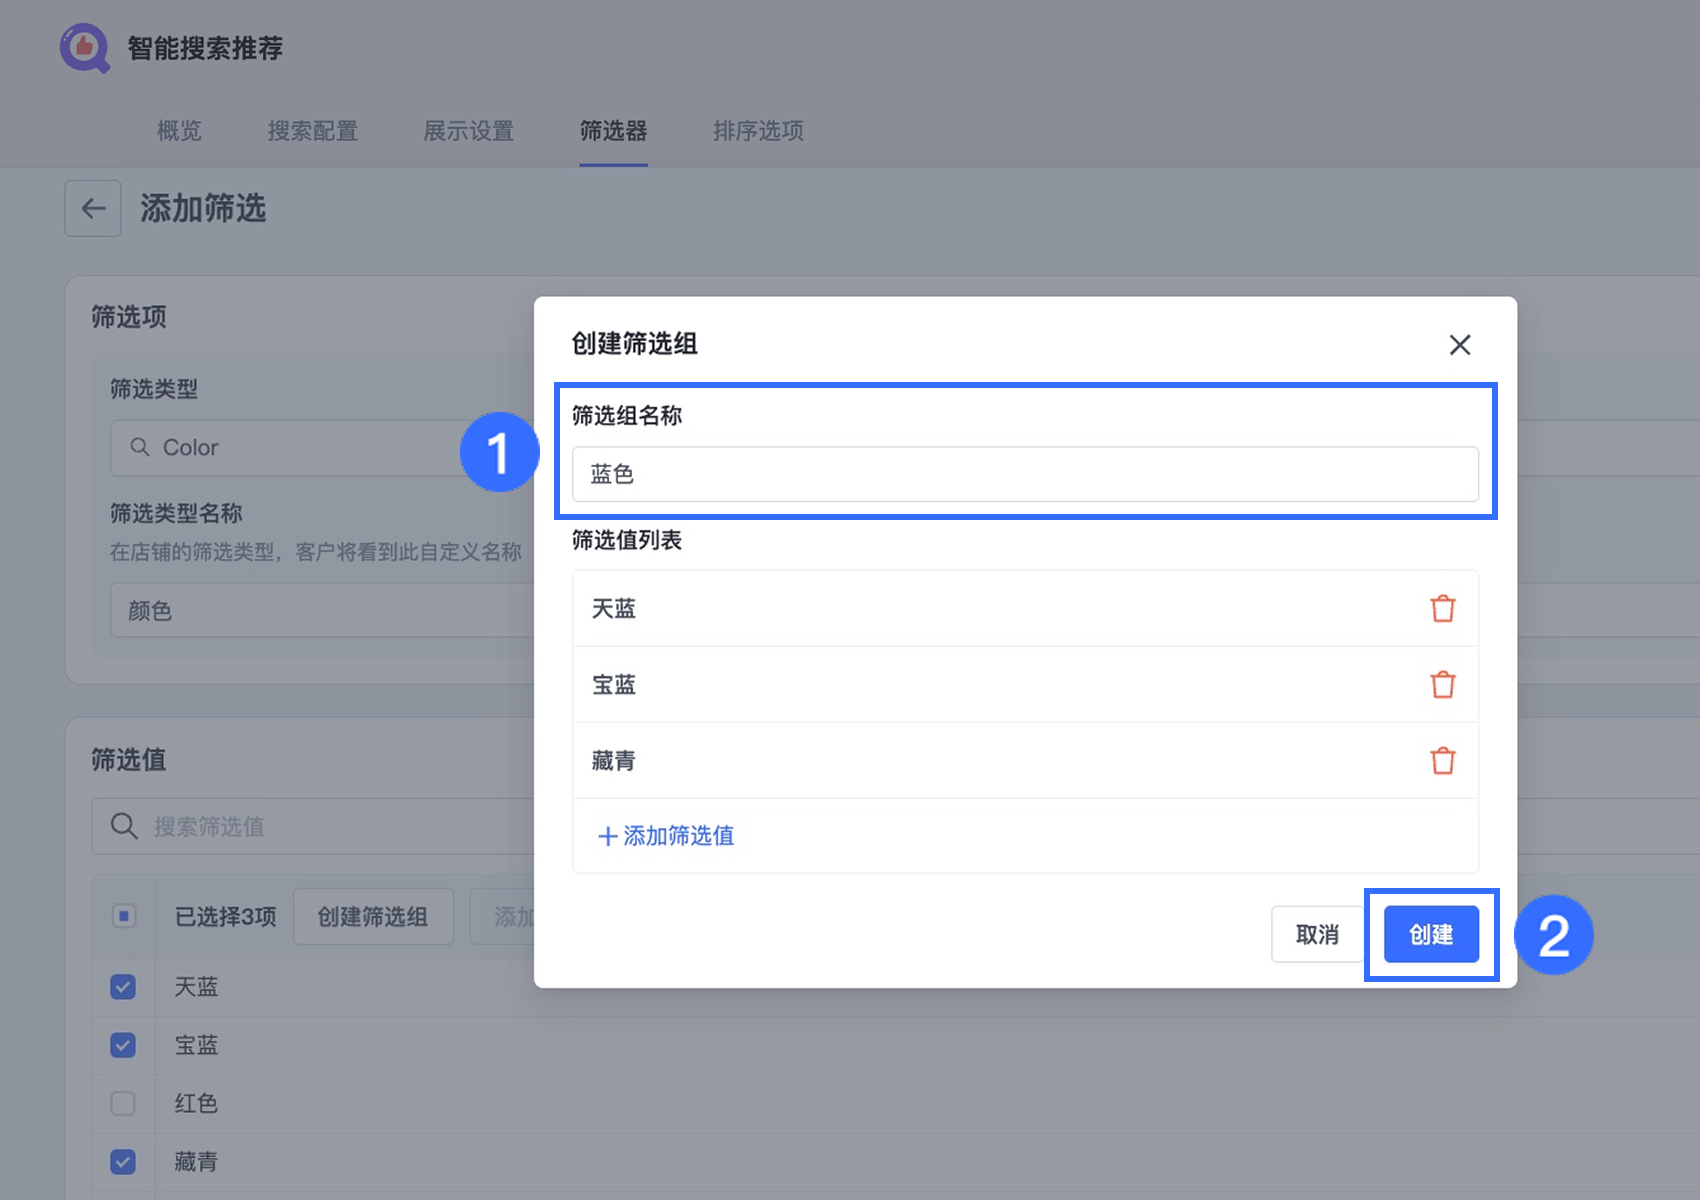Open the 排序选项 tab
The image size is (1700, 1200).
point(758,131)
